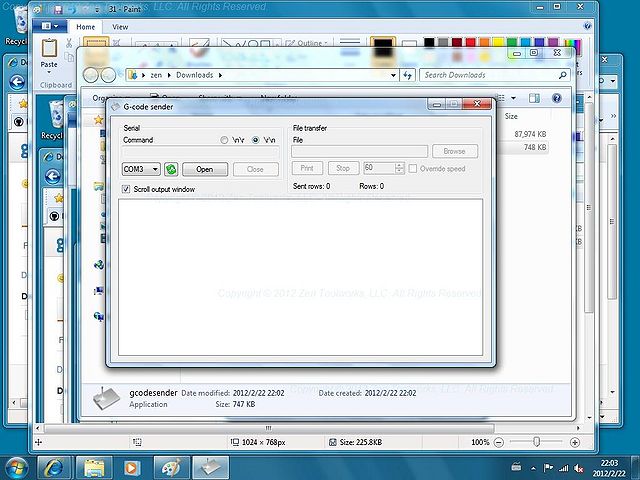Image resolution: width=640 pixels, height=480 pixels.
Task: Click Paint's horizontal scrollbar thumb
Action: pos(269,428)
